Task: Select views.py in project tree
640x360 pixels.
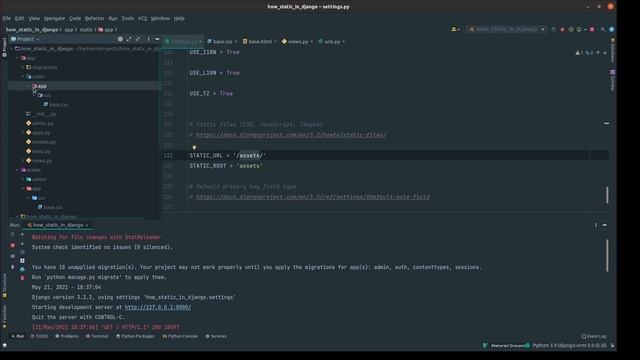Action: click(x=39, y=161)
